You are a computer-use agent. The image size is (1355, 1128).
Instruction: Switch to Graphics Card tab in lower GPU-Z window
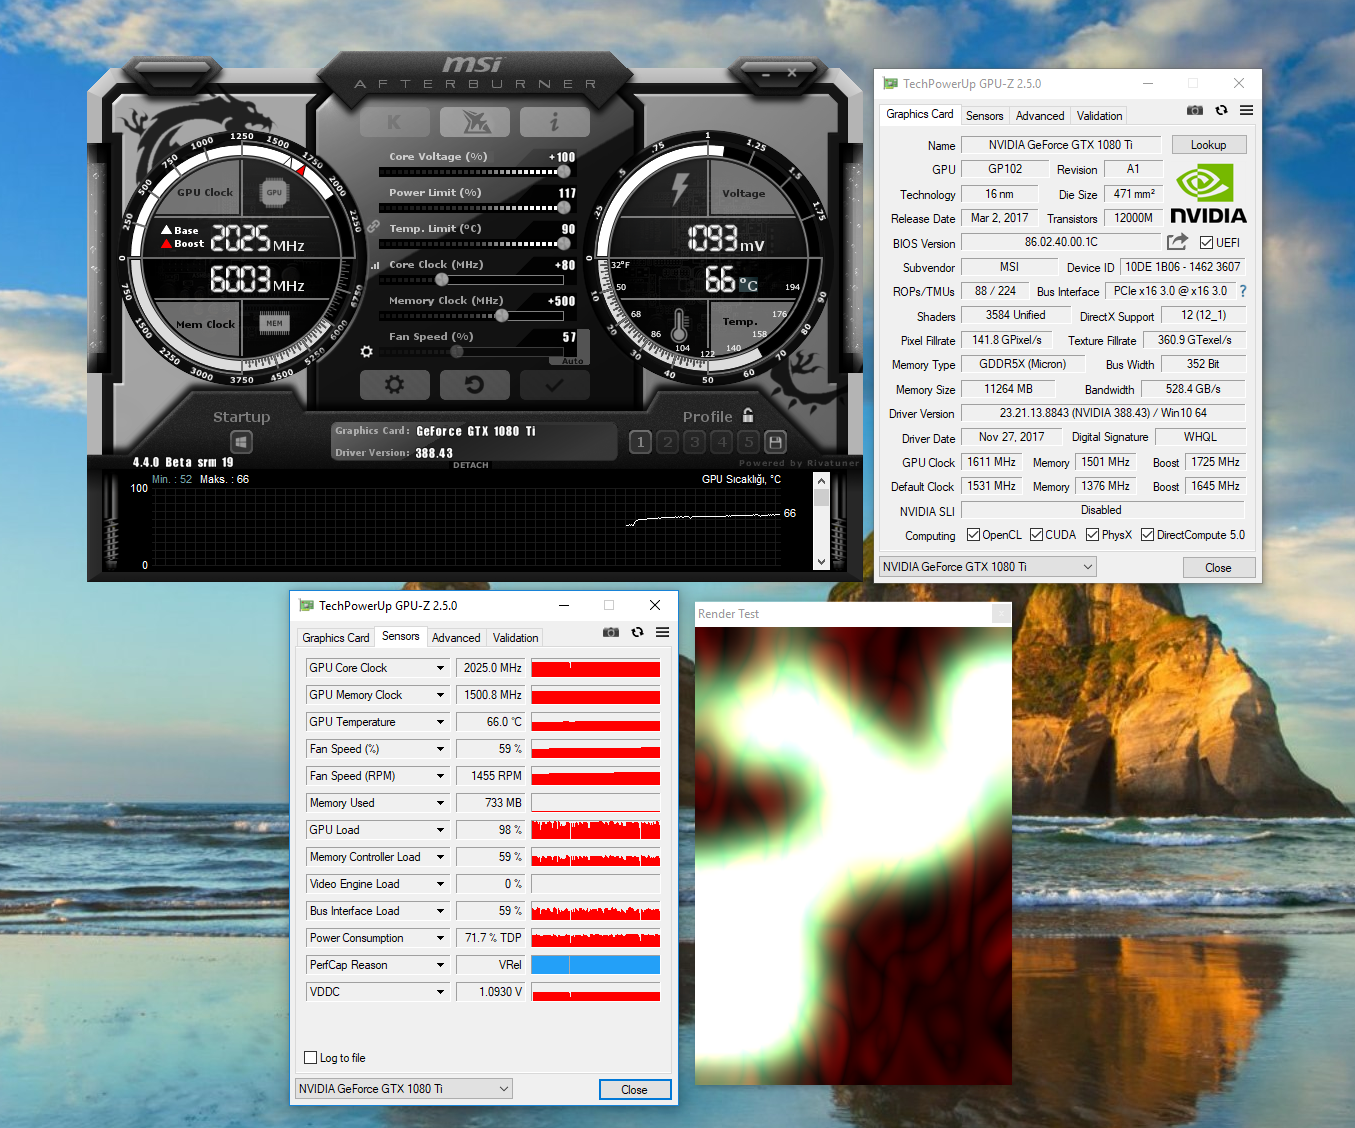coord(336,638)
